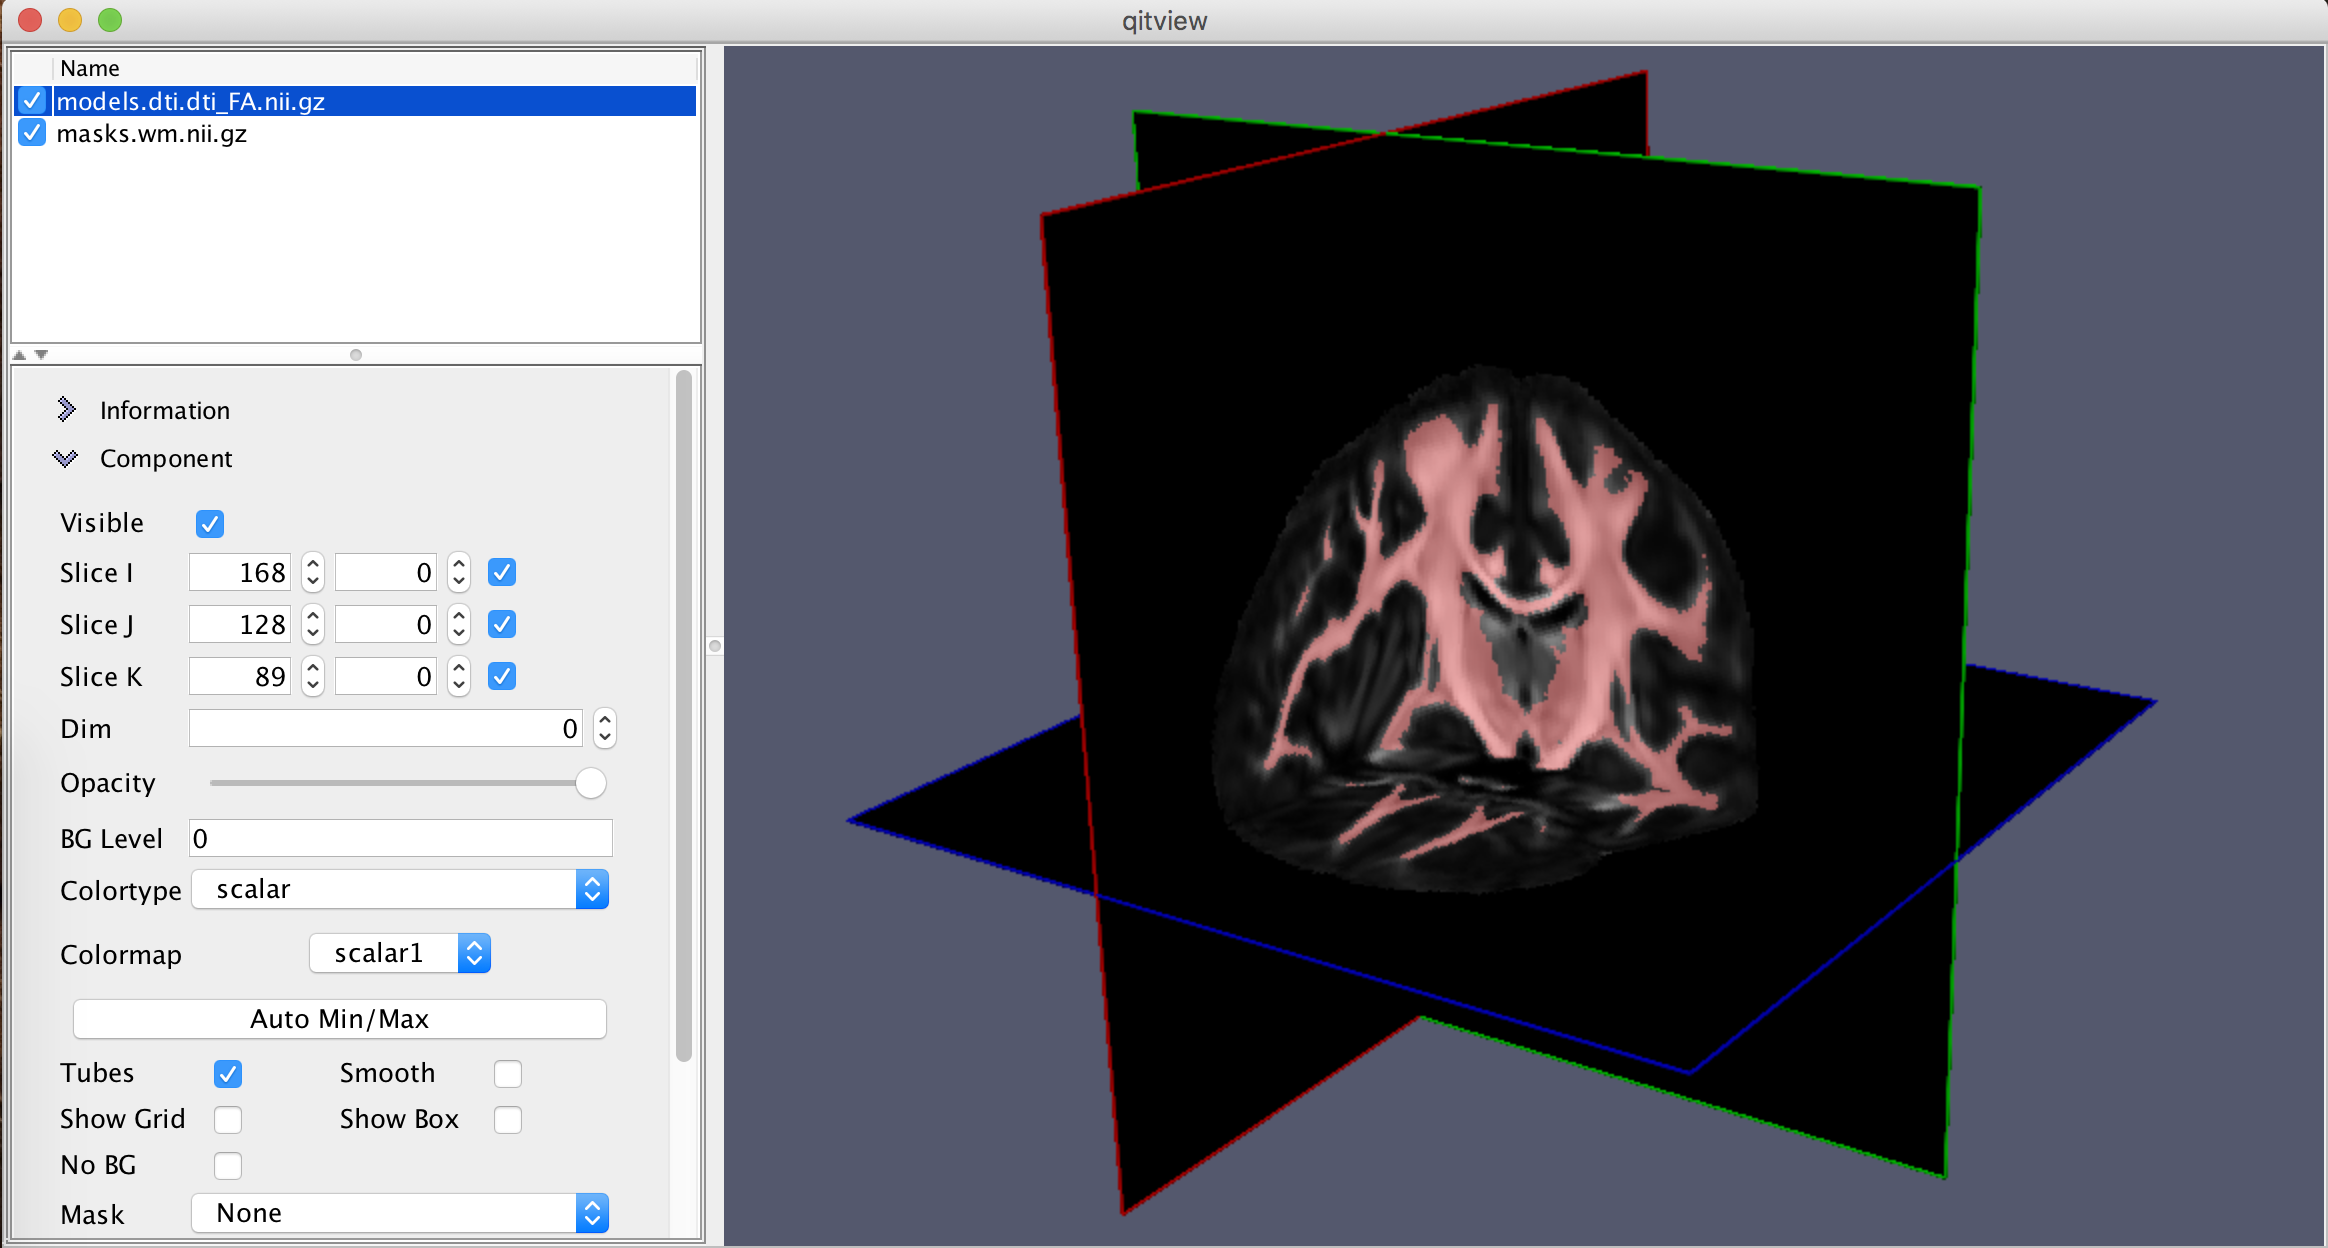The image size is (2328, 1248).
Task: Click the Slice J value stepper
Action: point(313,625)
